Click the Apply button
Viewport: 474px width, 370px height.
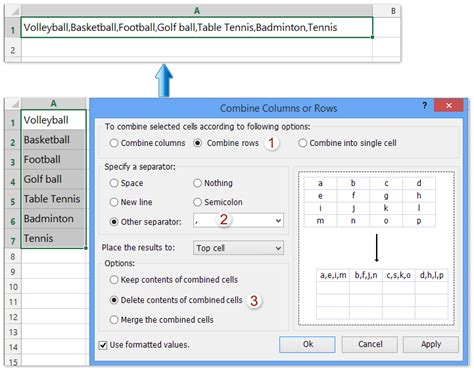431,344
